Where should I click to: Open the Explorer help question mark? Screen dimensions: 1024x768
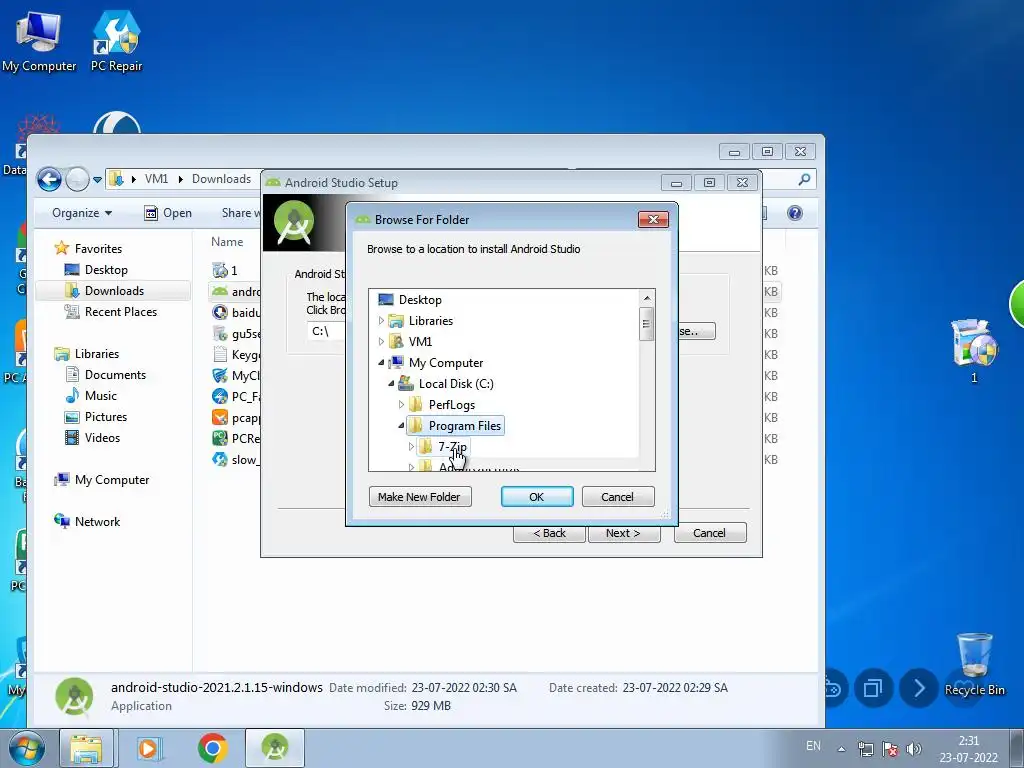click(795, 213)
